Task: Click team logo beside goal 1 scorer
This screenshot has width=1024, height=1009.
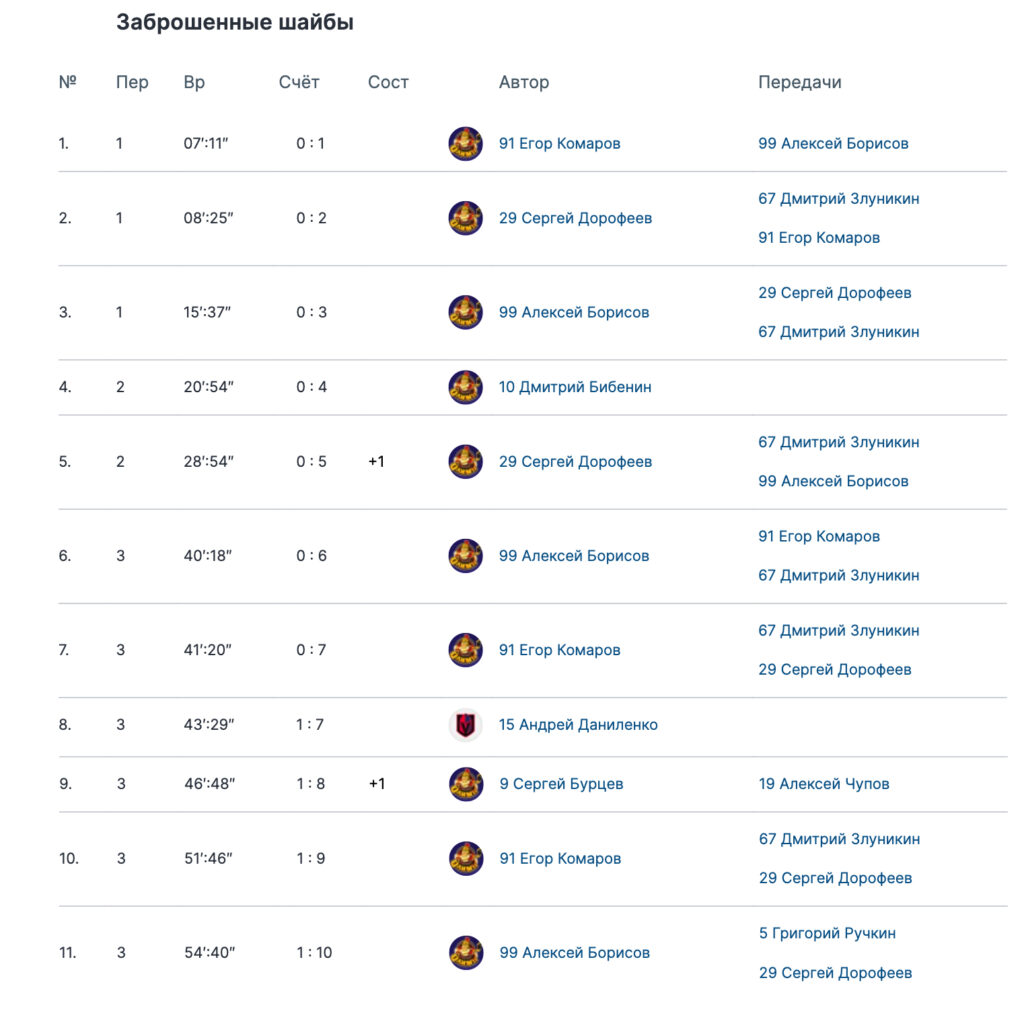Action: click(466, 144)
